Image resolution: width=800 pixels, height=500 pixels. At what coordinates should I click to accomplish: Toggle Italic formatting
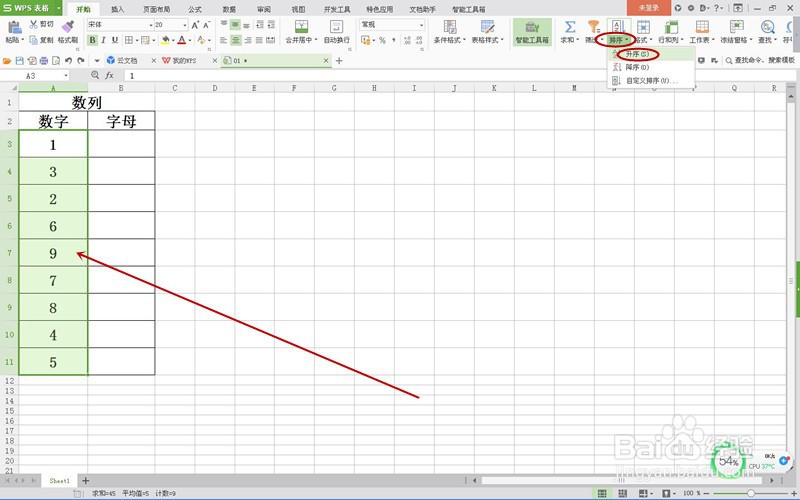pos(104,40)
